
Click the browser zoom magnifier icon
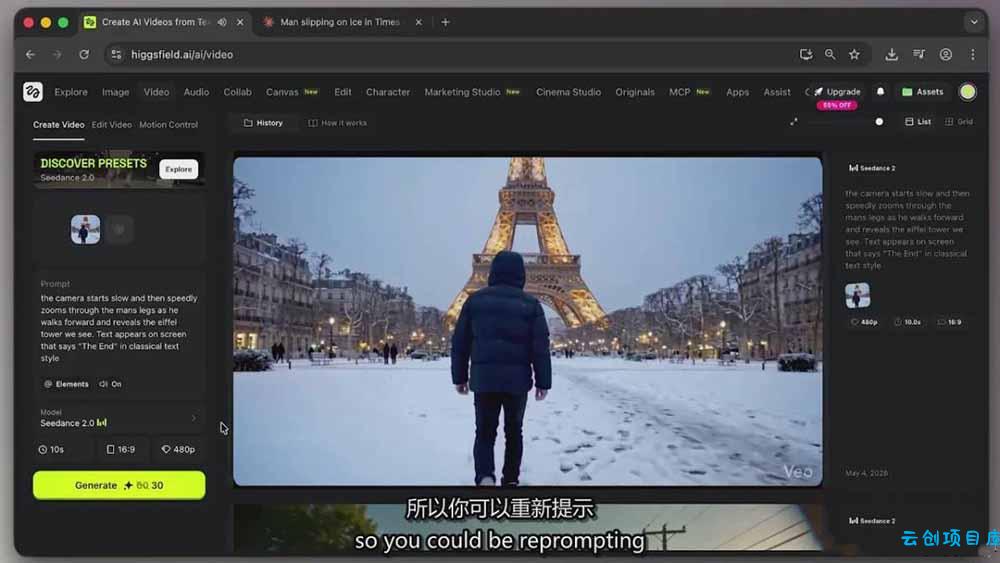pyautogui.click(x=830, y=55)
